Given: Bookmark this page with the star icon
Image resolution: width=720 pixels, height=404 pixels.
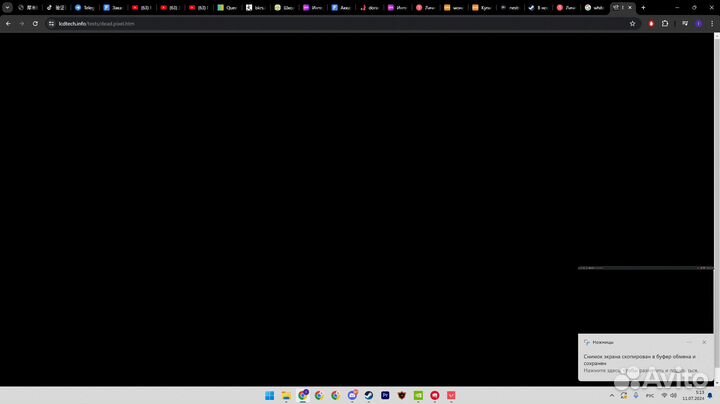Looking at the screenshot, I should 632,23.
